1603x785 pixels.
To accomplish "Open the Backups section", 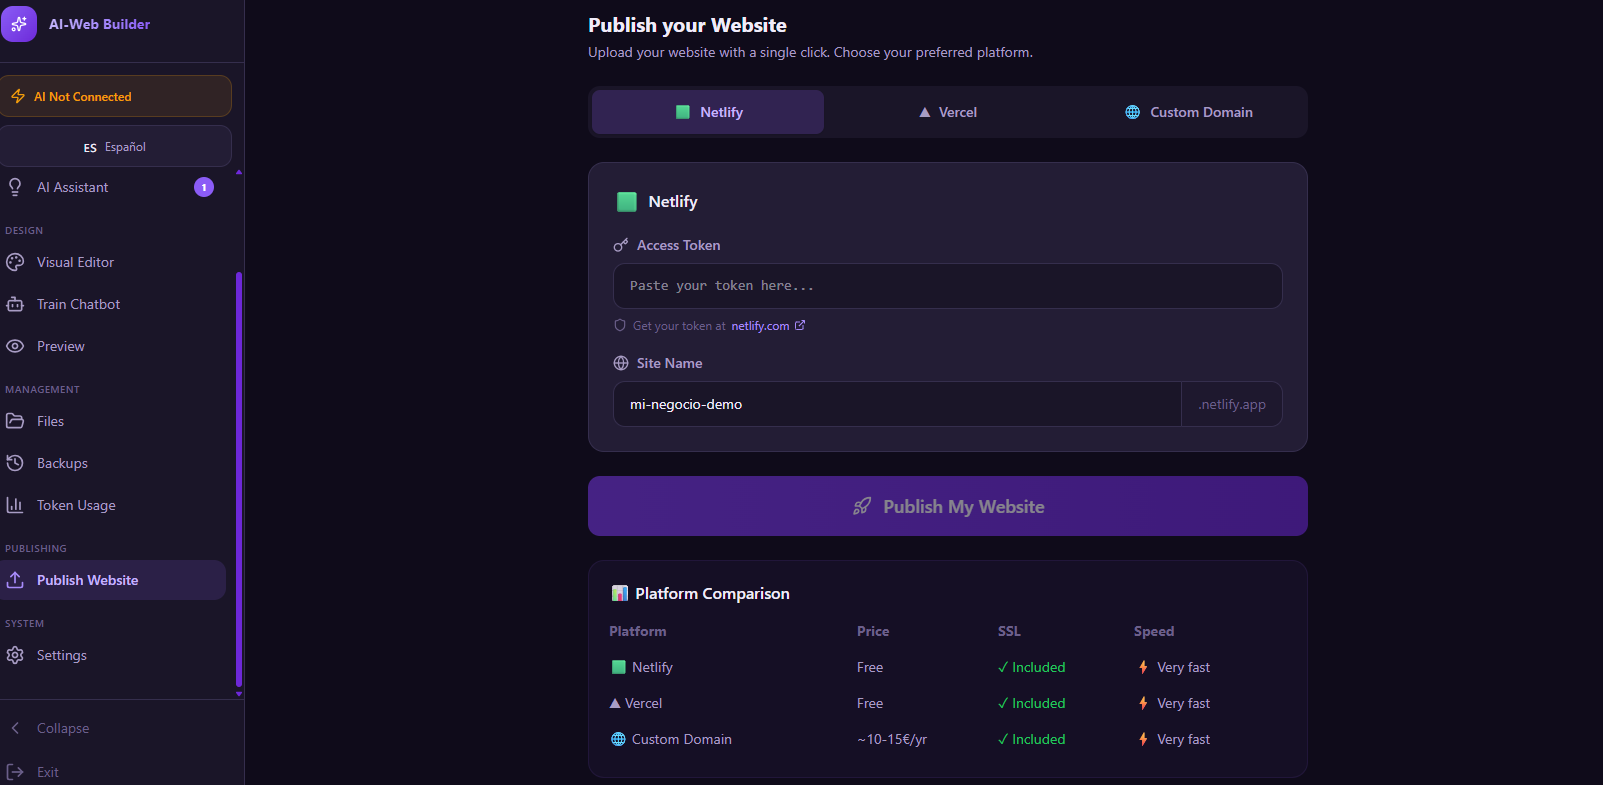I will coord(113,463).
